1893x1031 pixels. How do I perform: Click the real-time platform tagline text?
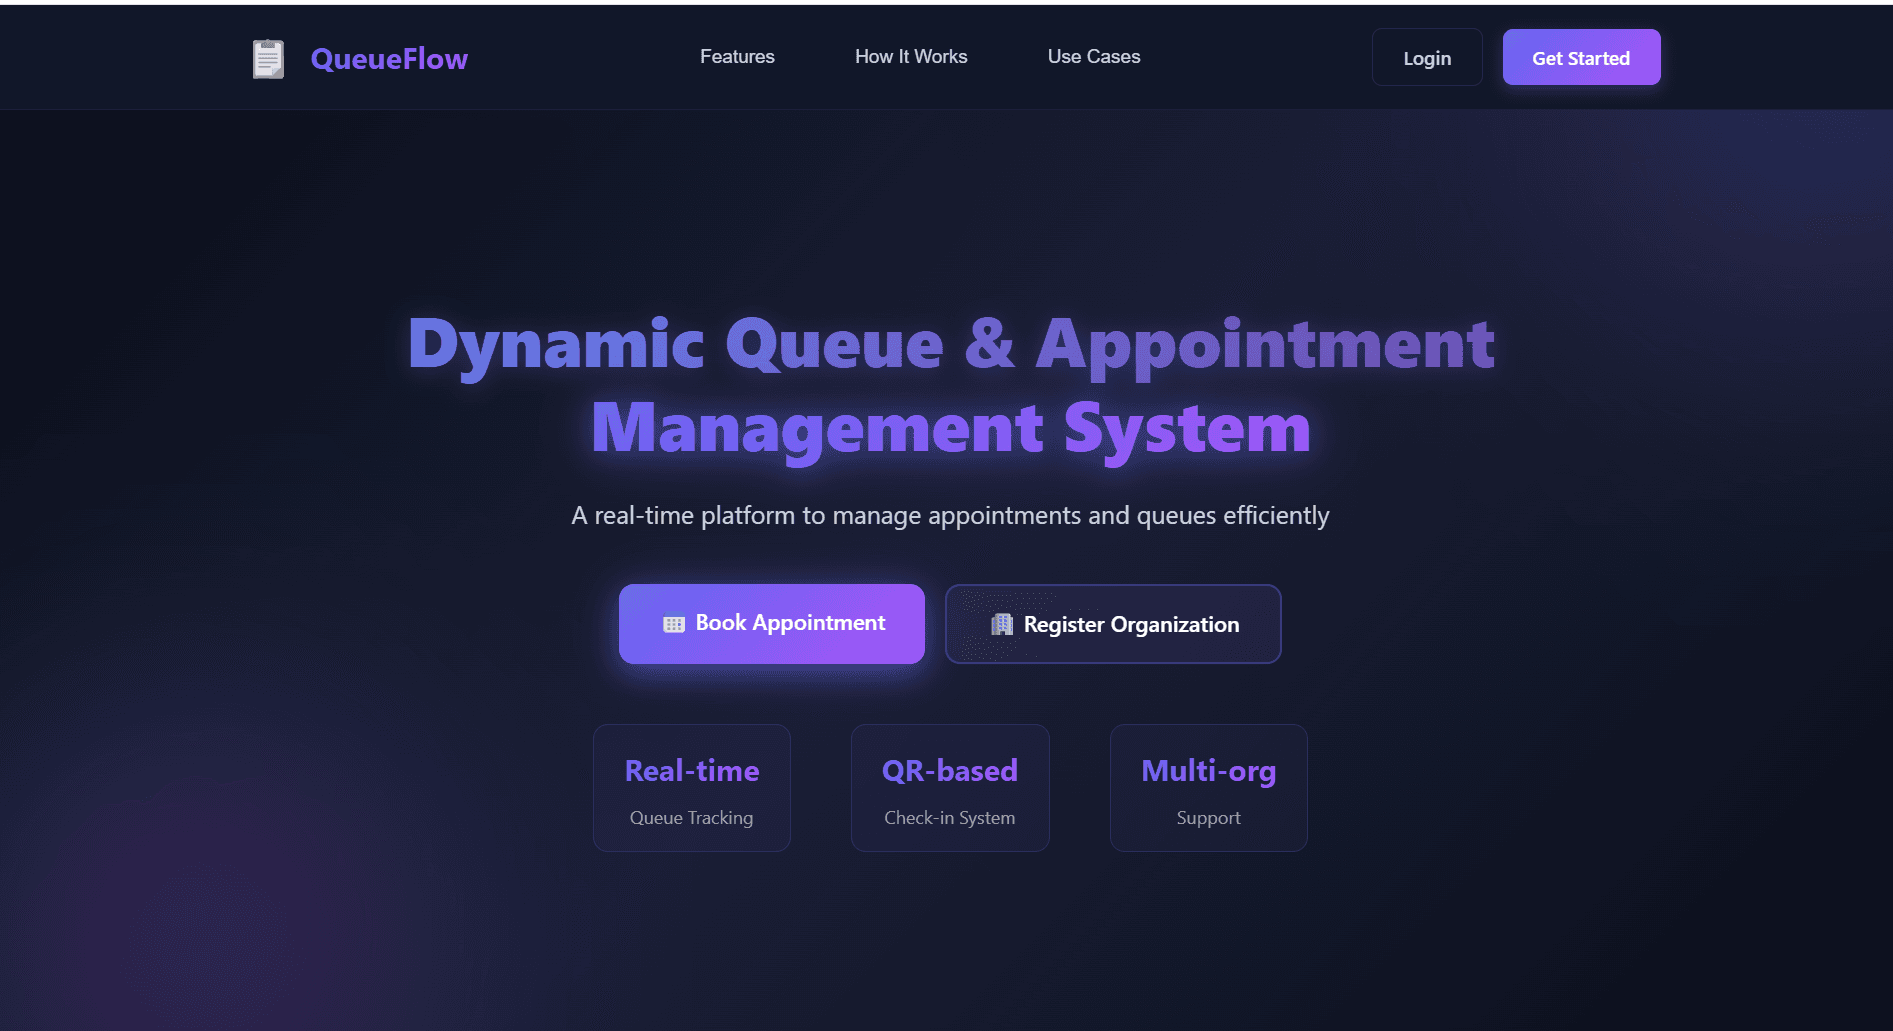point(949,516)
